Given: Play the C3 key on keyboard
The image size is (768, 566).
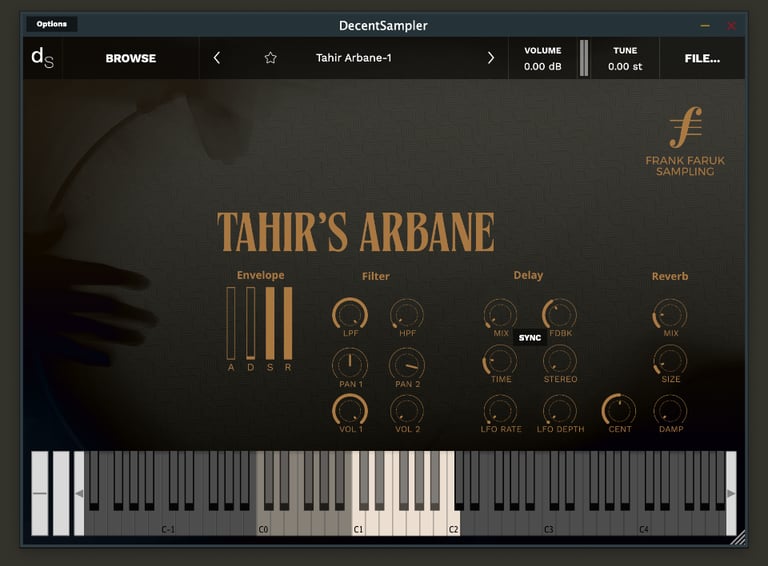Looking at the screenshot, I should coord(549,524).
